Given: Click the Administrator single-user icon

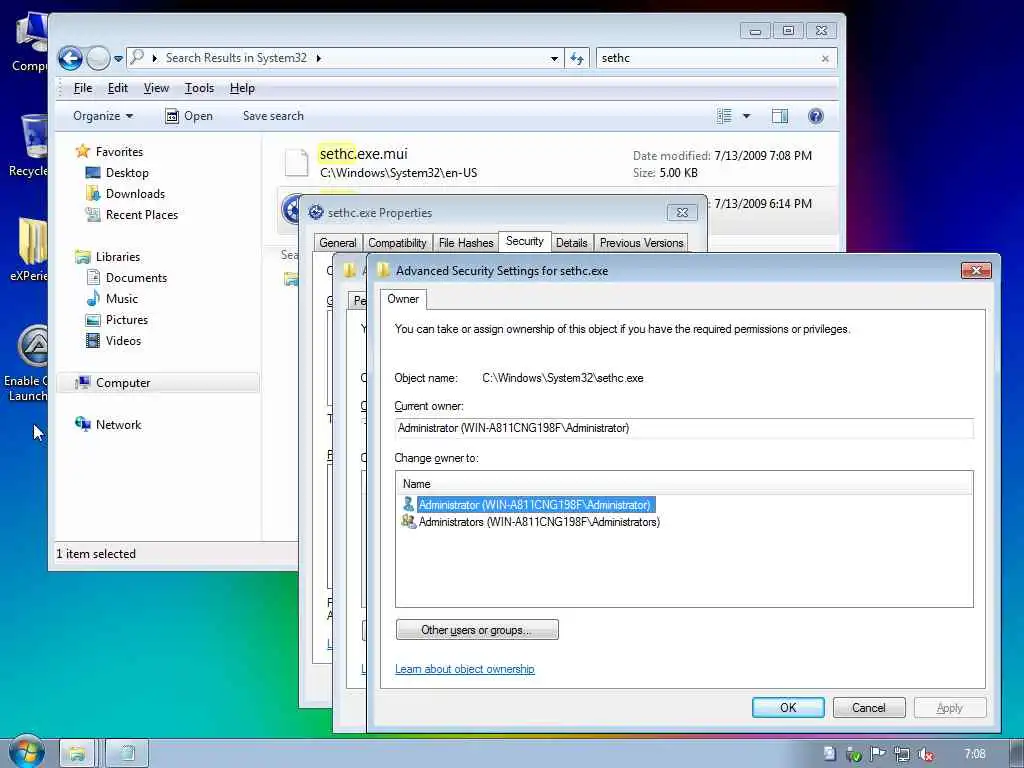Looking at the screenshot, I should 408,504.
